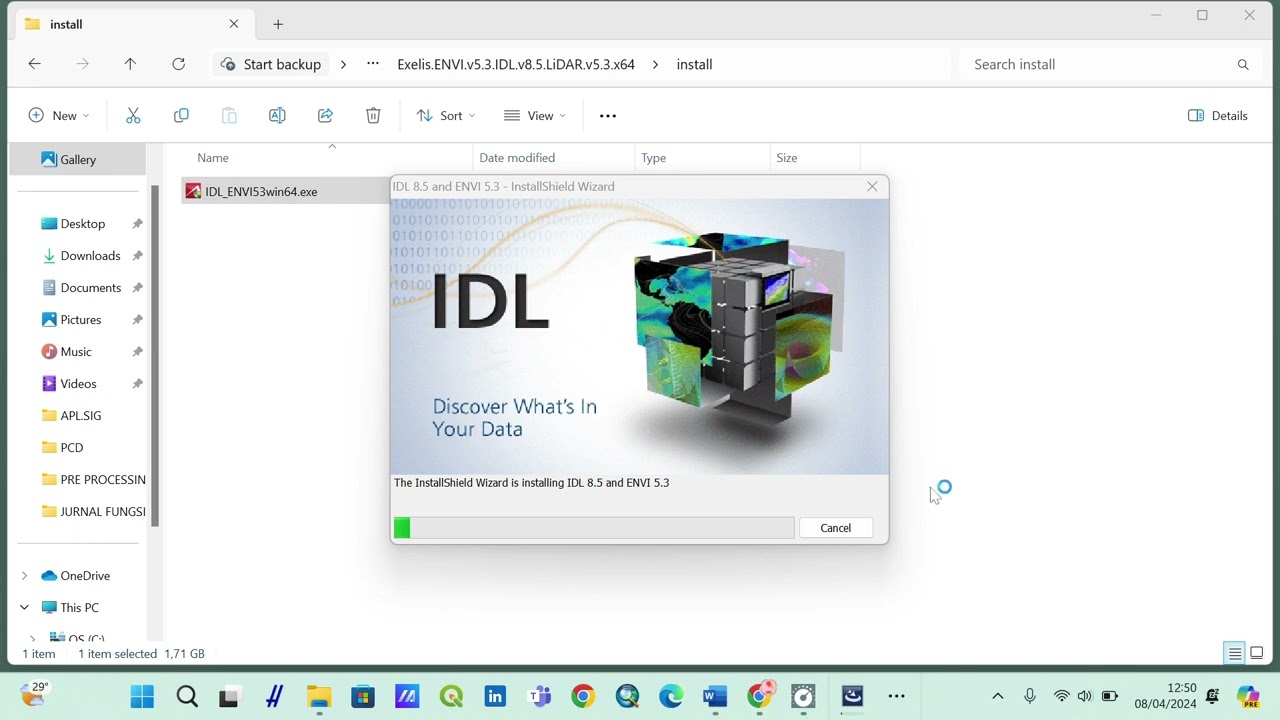Image resolution: width=1280 pixels, height=720 pixels.
Task: Open the Copilot preview icon
Action: [1247, 696]
